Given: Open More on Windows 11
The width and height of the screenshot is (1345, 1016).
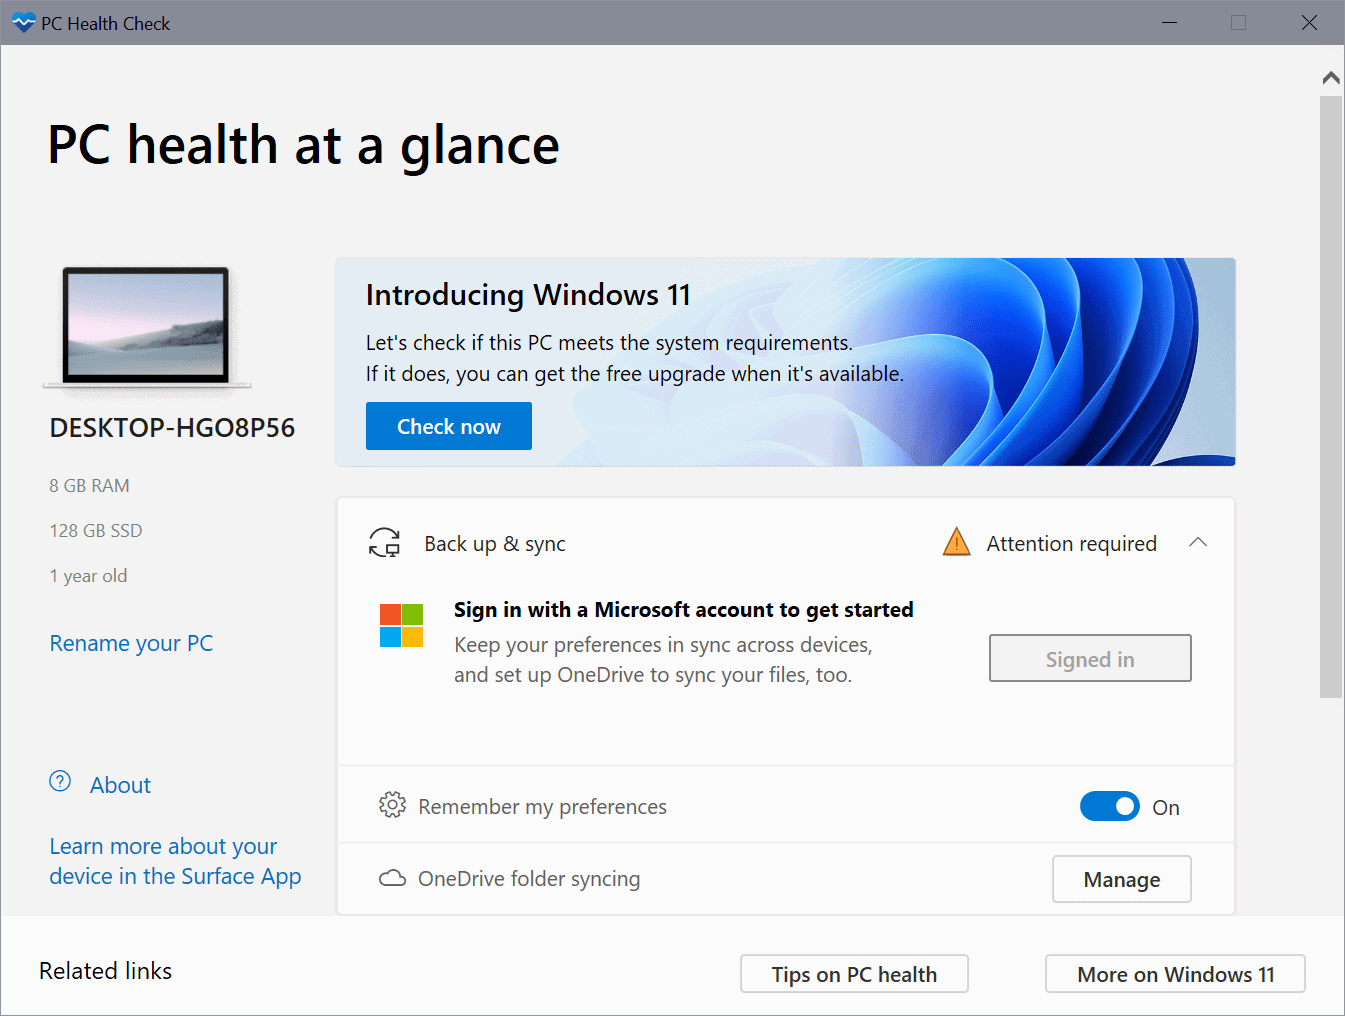Looking at the screenshot, I should coord(1175,973).
